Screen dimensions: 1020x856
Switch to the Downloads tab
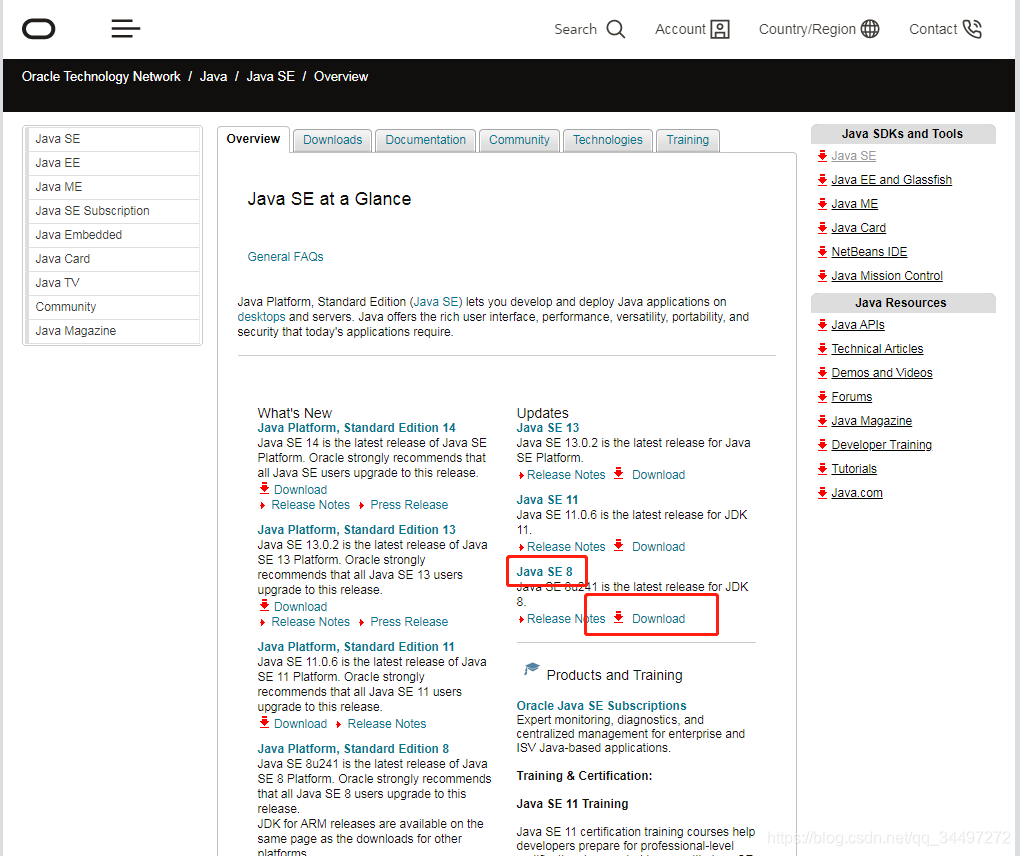click(332, 140)
